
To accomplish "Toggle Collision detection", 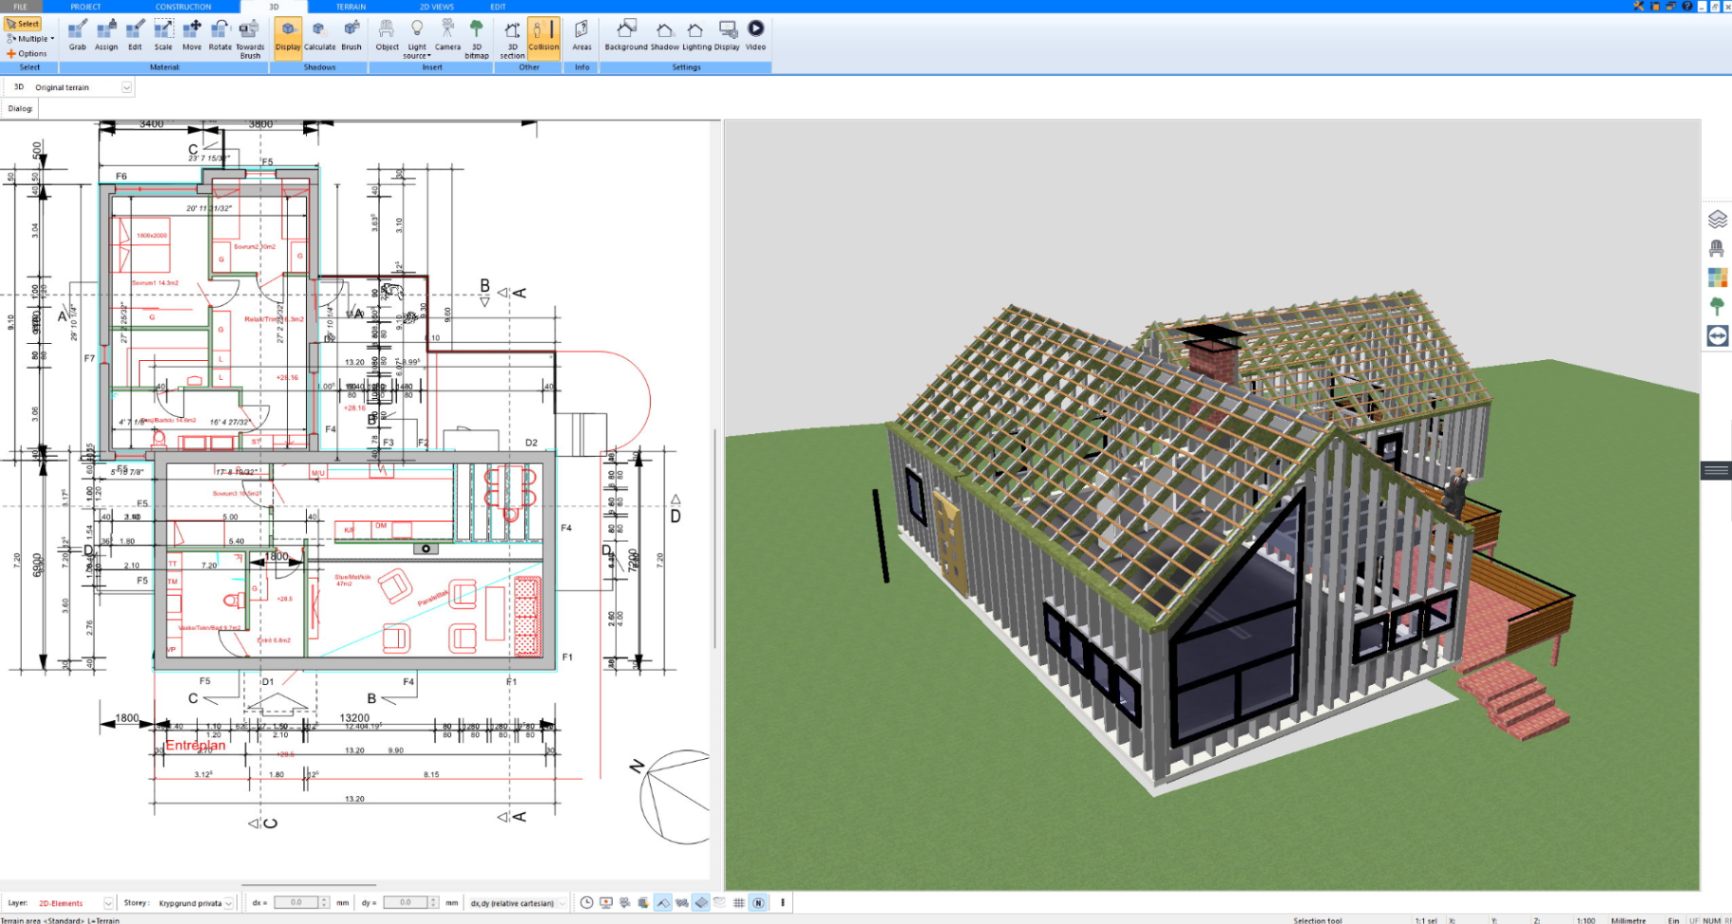I will (x=543, y=38).
